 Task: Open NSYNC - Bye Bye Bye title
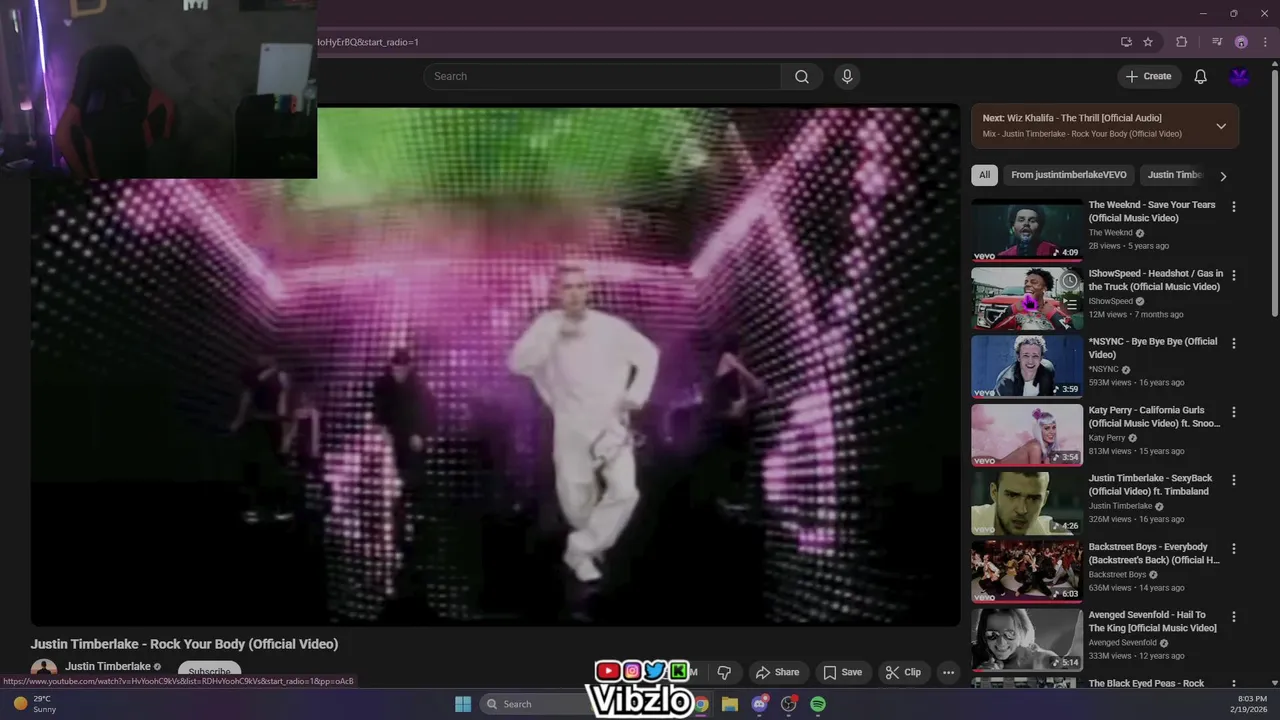click(x=1153, y=348)
